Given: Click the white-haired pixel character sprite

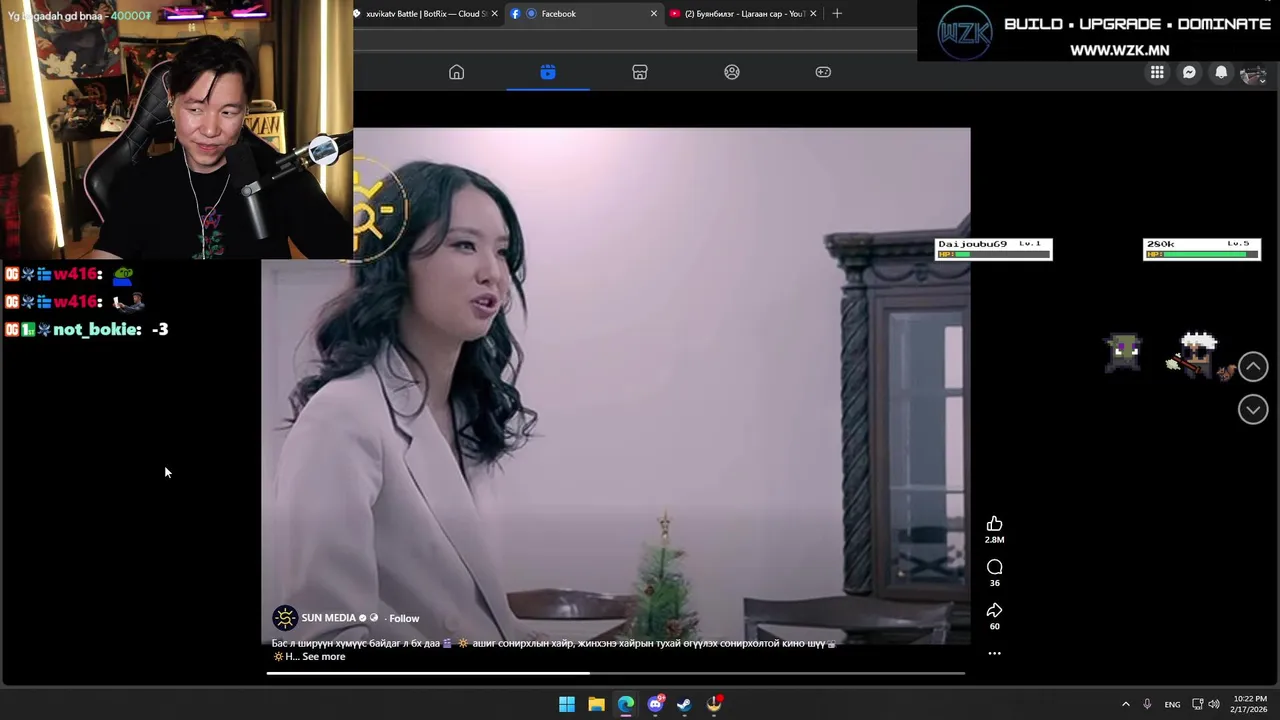Looking at the screenshot, I should [1198, 356].
